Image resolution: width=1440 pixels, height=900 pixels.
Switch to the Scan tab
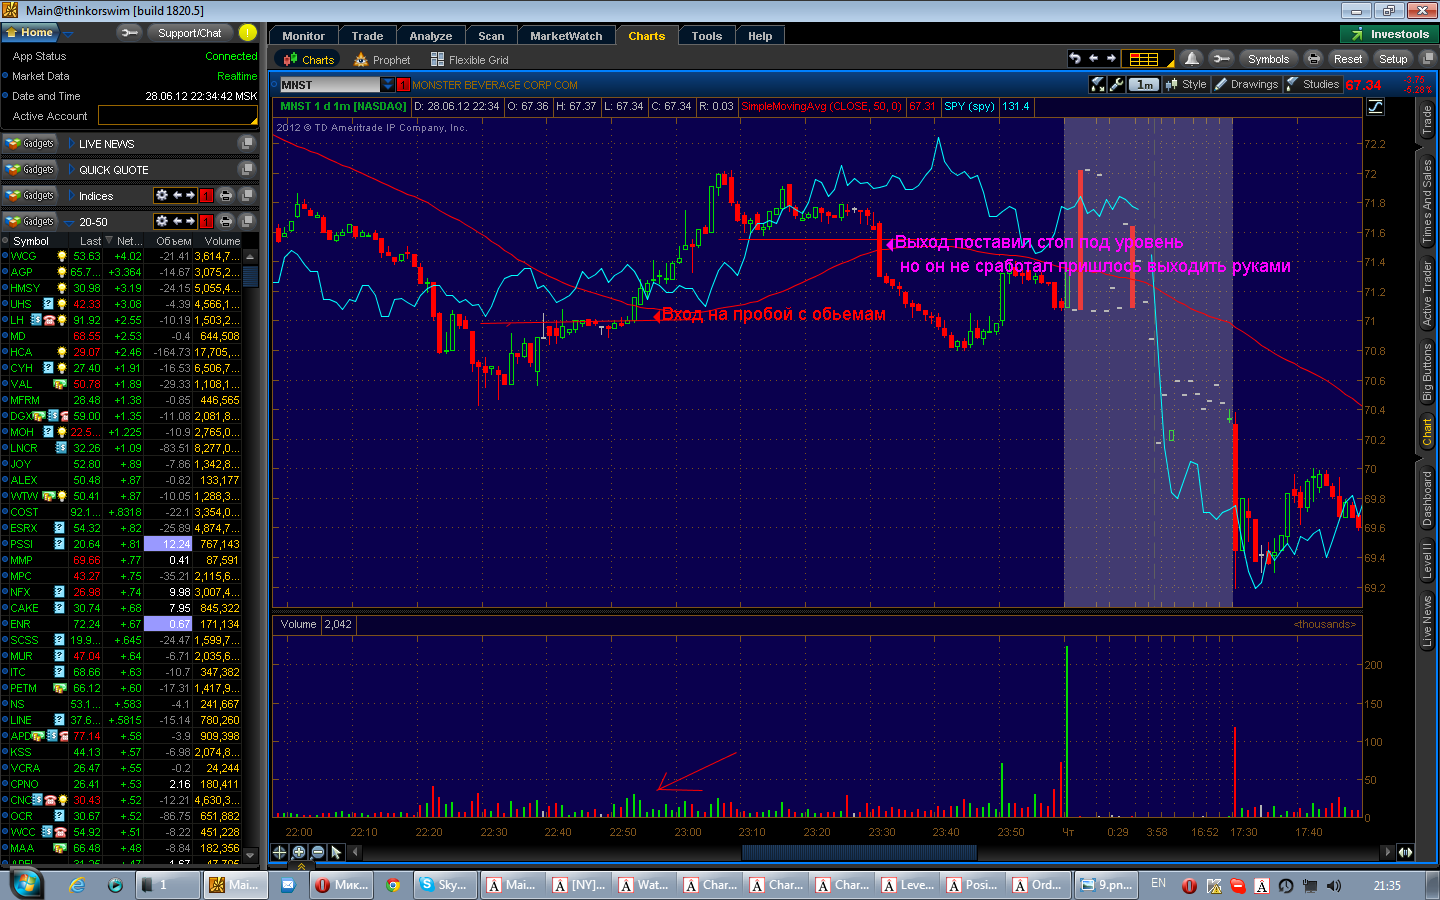point(491,36)
